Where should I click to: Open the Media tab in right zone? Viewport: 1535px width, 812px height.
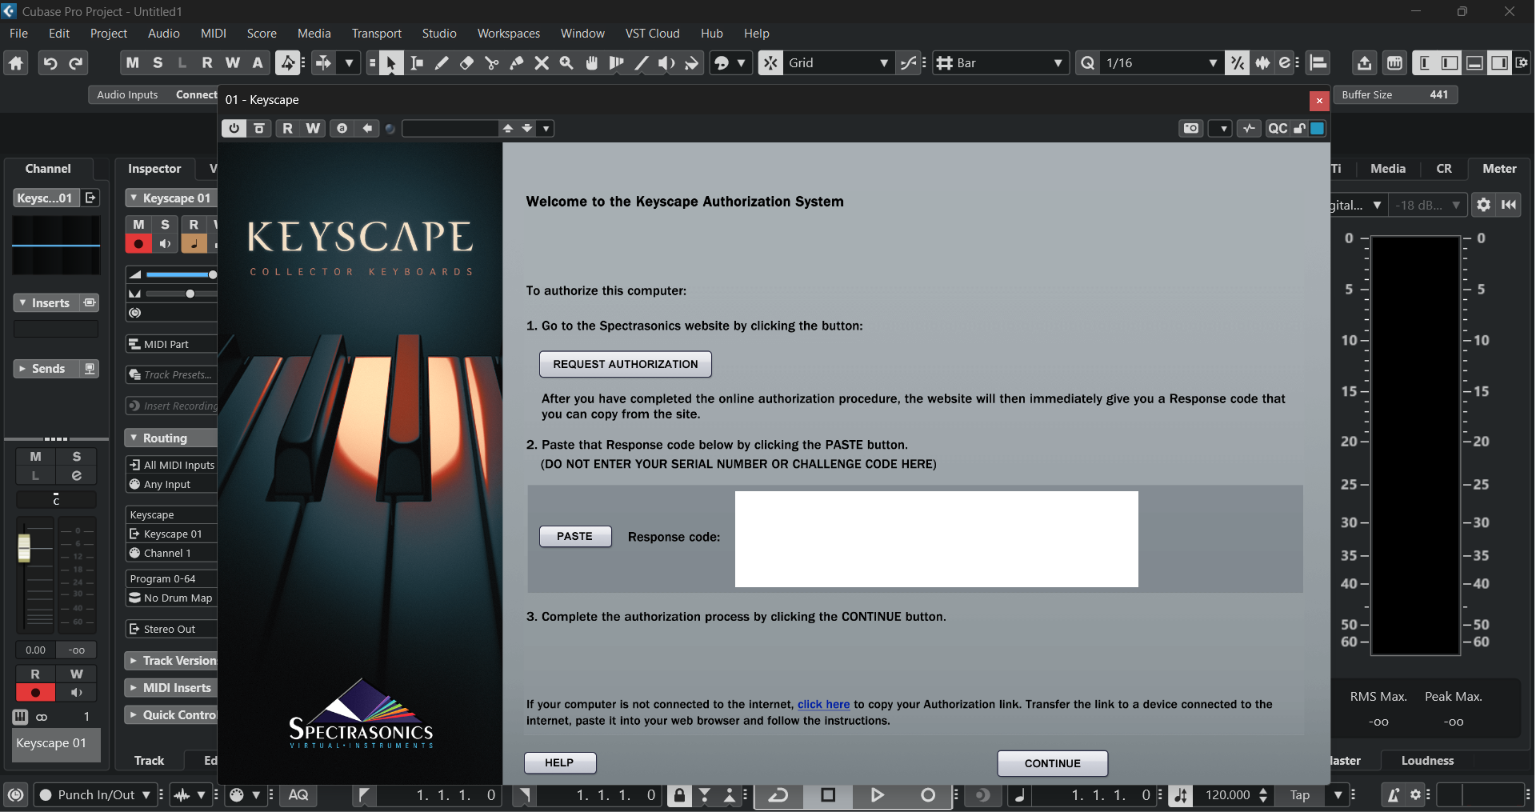[1387, 169]
